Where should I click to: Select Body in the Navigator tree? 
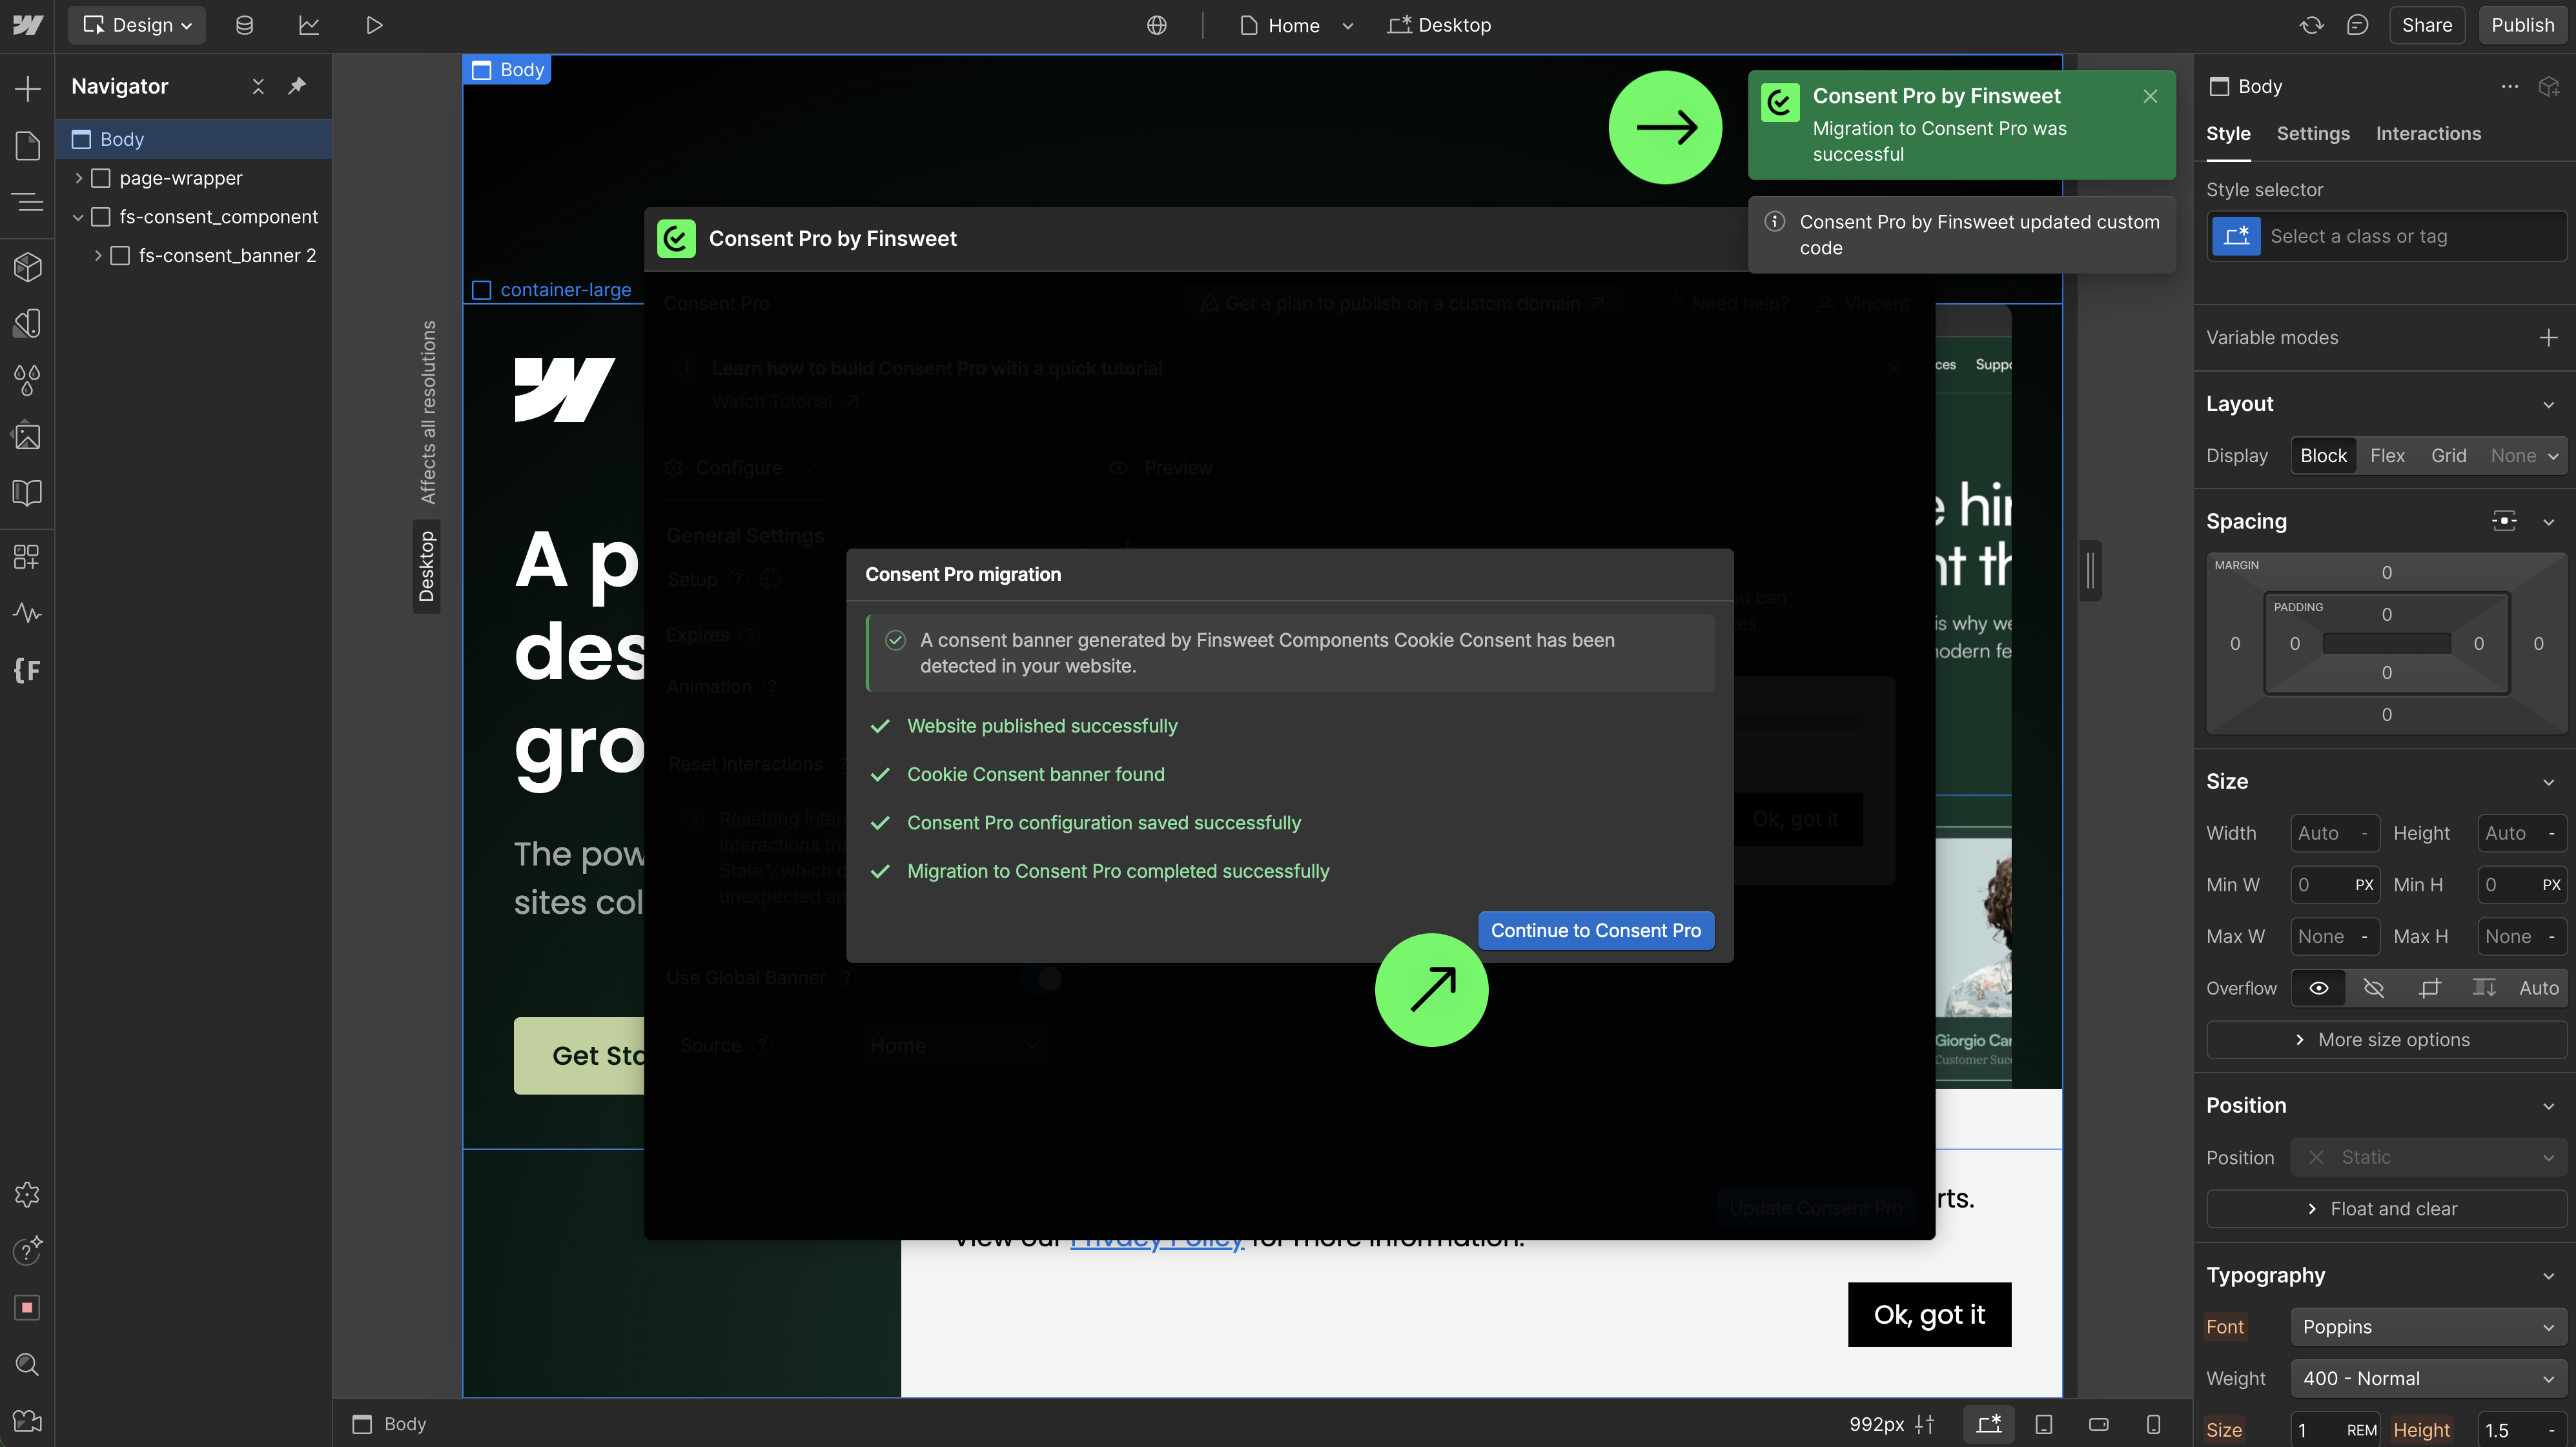click(x=194, y=139)
